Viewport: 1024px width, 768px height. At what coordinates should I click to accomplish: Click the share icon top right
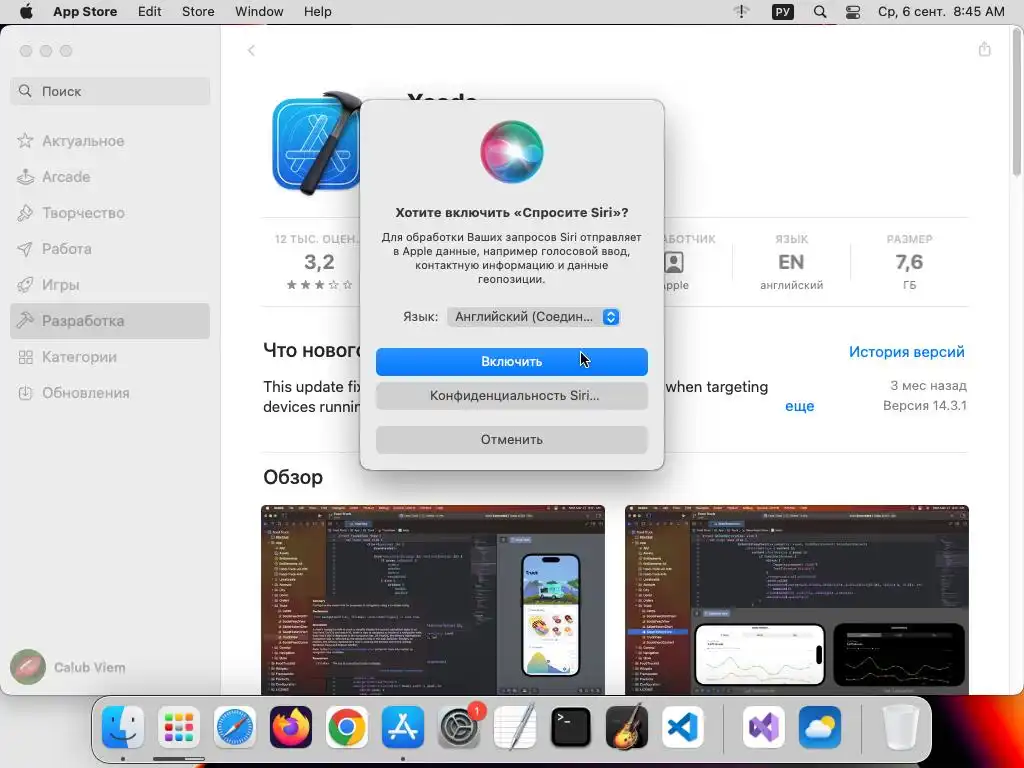tap(985, 50)
